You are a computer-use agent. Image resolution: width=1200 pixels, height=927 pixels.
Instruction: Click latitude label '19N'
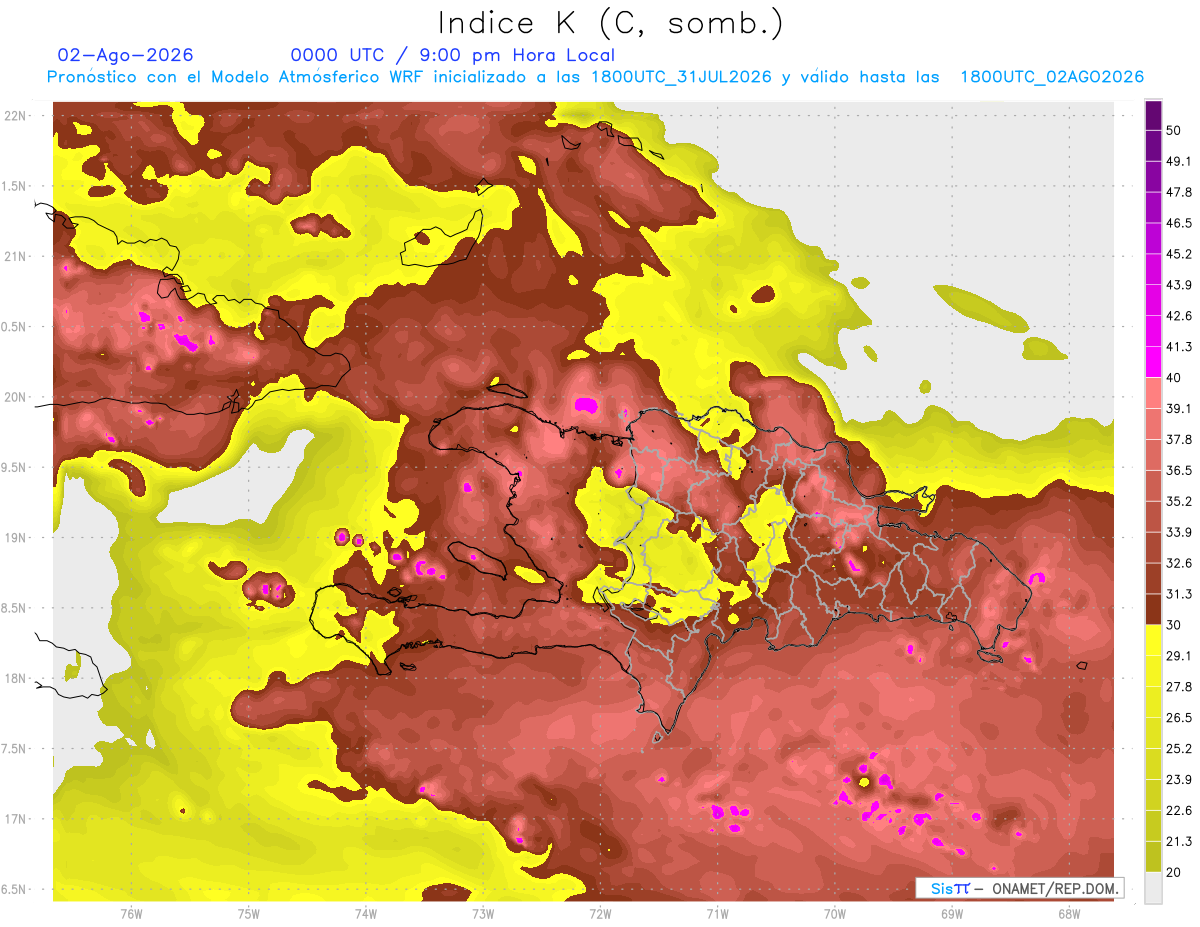click(17, 538)
